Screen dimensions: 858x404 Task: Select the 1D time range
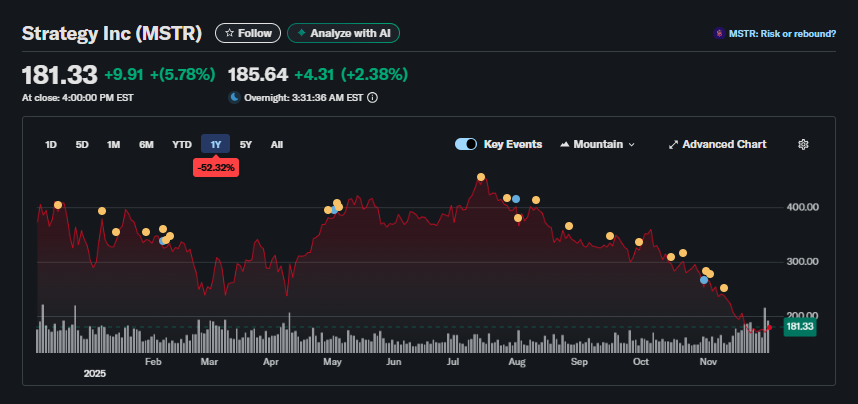coord(51,144)
